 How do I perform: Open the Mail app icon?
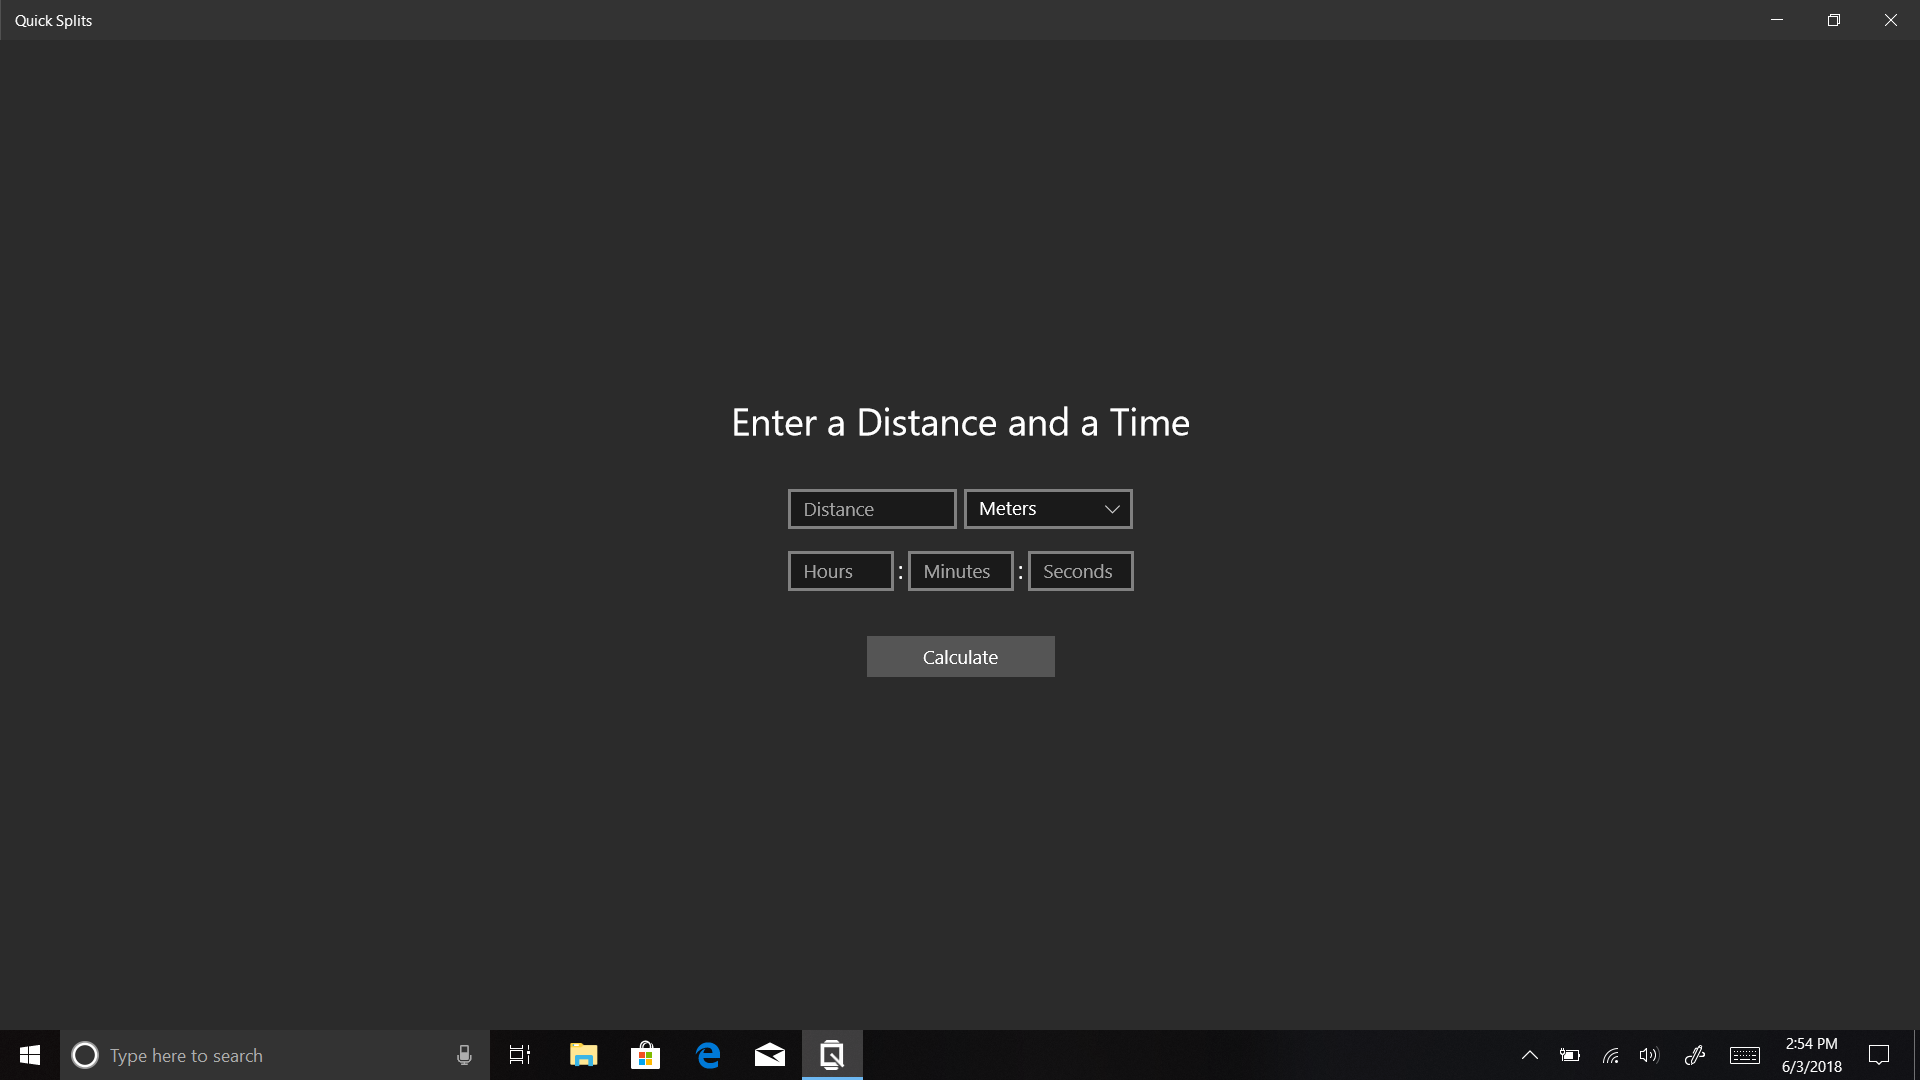click(770, 1055)
